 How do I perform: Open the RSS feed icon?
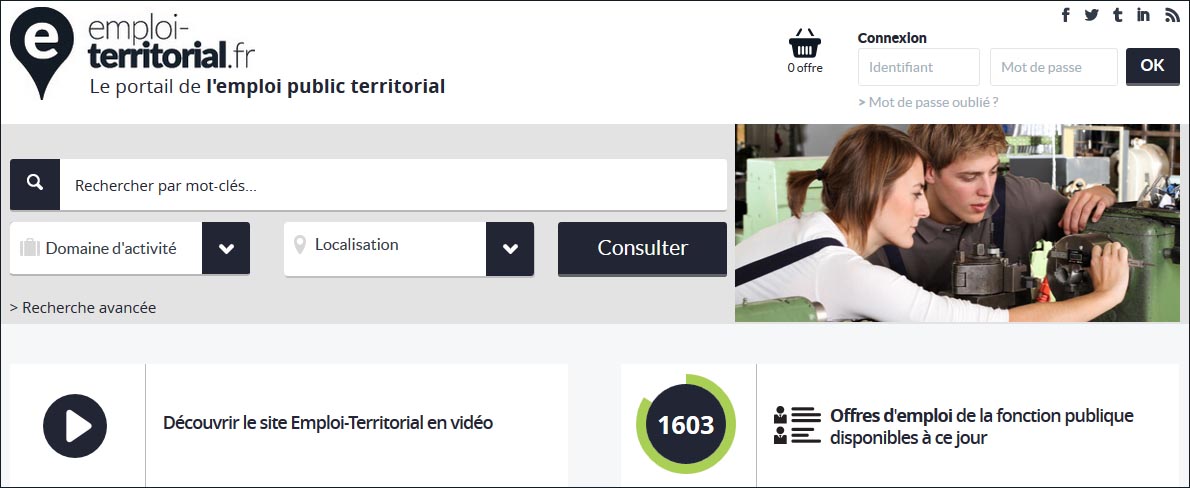[1172, 15]
